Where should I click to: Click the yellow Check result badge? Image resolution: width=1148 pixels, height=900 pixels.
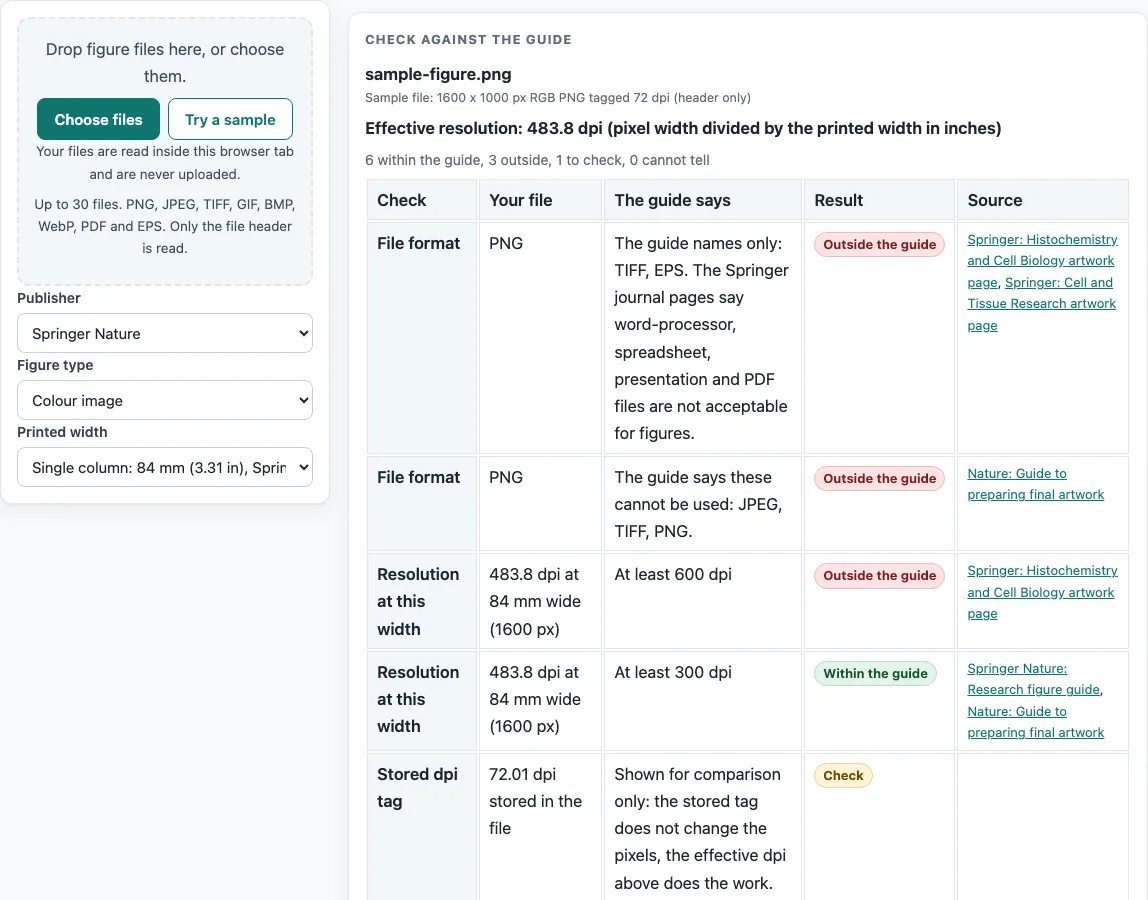(843, 776)
